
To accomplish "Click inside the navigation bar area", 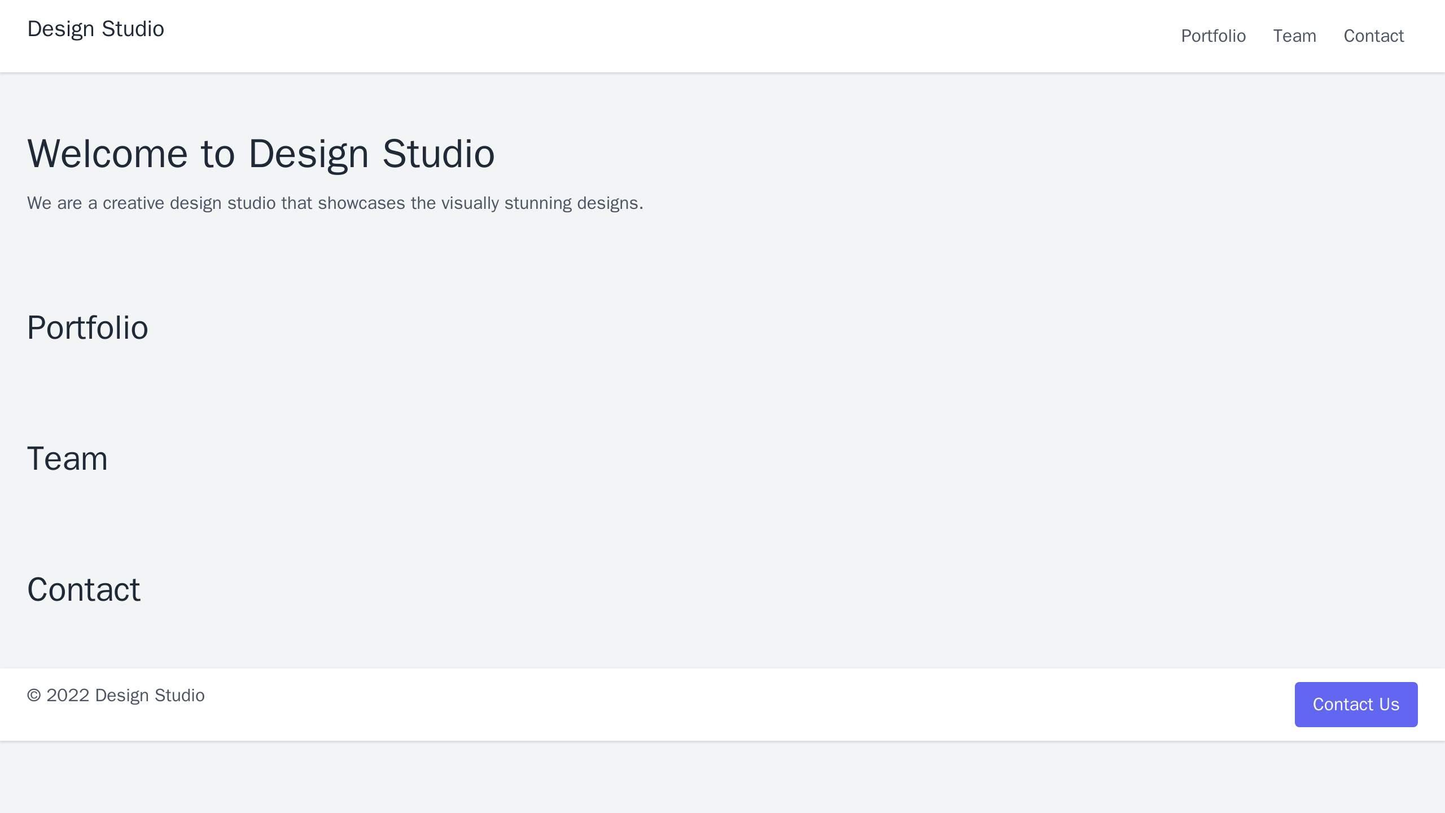I will click(x=700, y=35).
